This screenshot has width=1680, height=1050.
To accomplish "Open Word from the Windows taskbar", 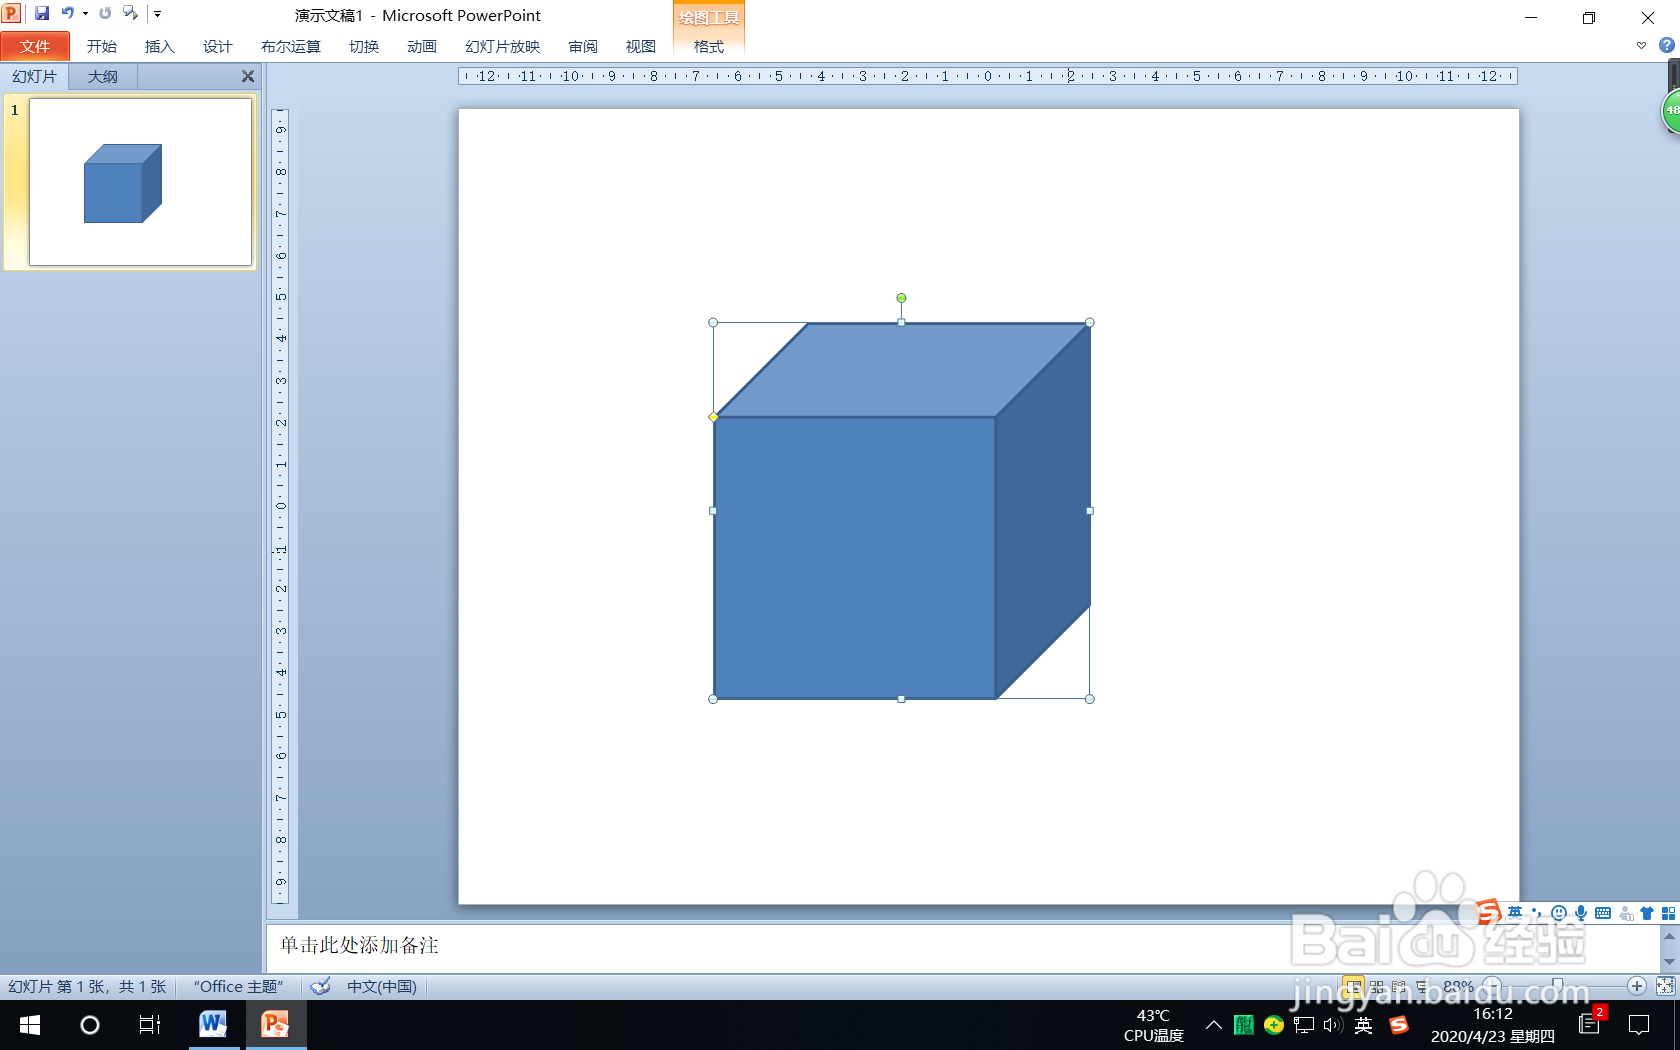I will [x=212, y=1025].
